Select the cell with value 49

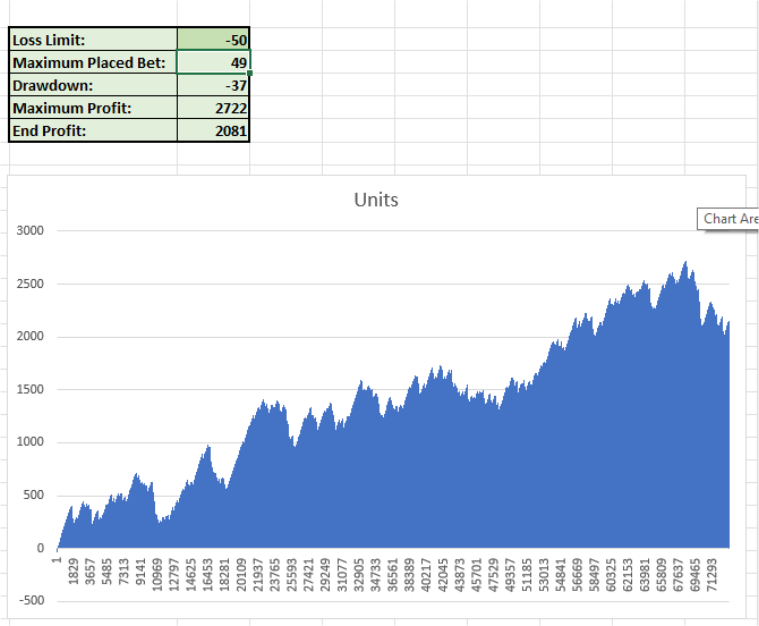(213, 63)
